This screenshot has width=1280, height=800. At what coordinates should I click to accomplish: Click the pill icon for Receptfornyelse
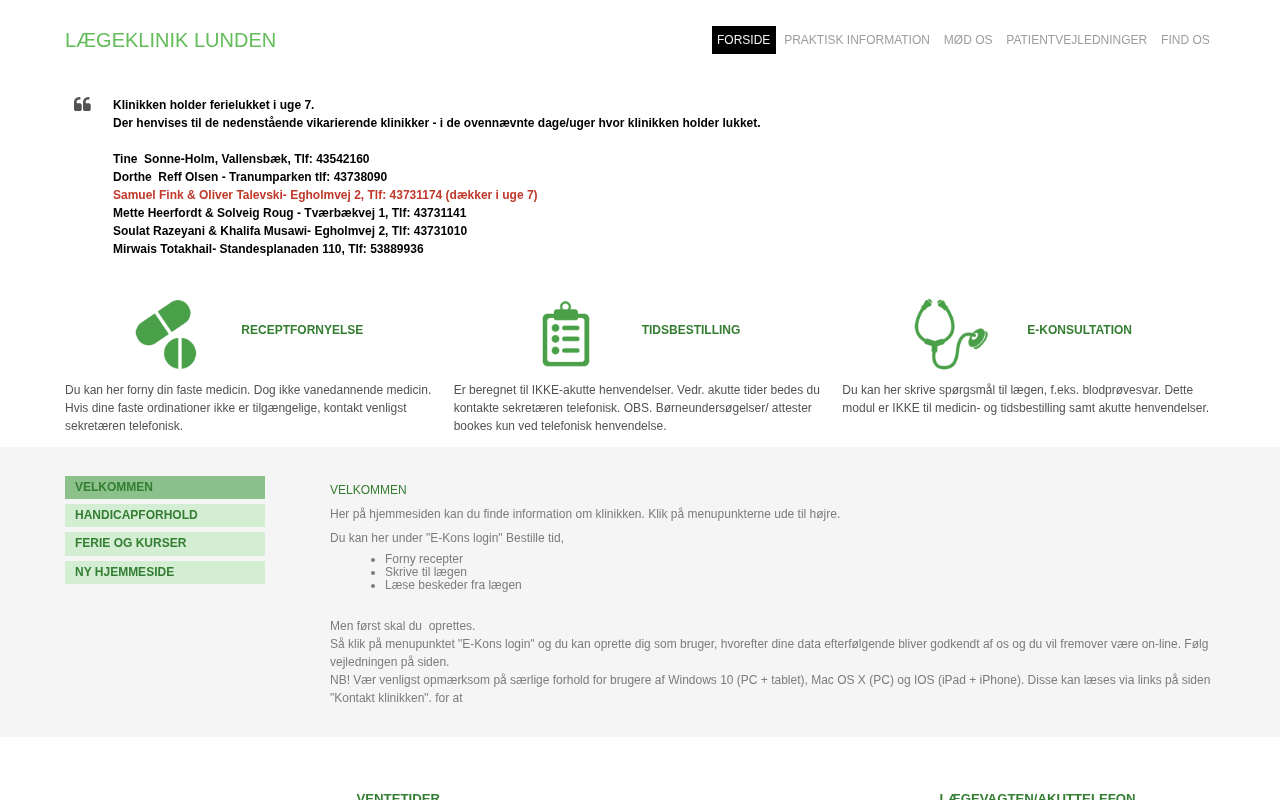(166, 334)
